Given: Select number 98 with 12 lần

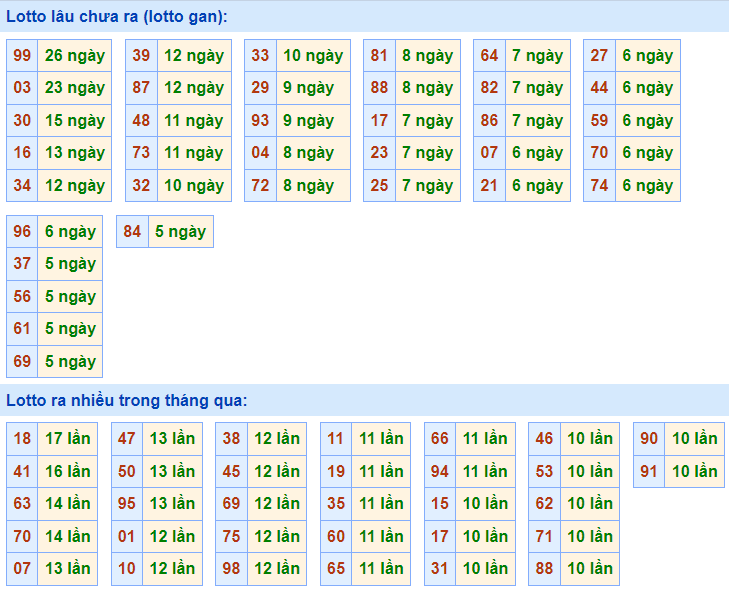Looking at the screenshot, I should coord(232,569).
